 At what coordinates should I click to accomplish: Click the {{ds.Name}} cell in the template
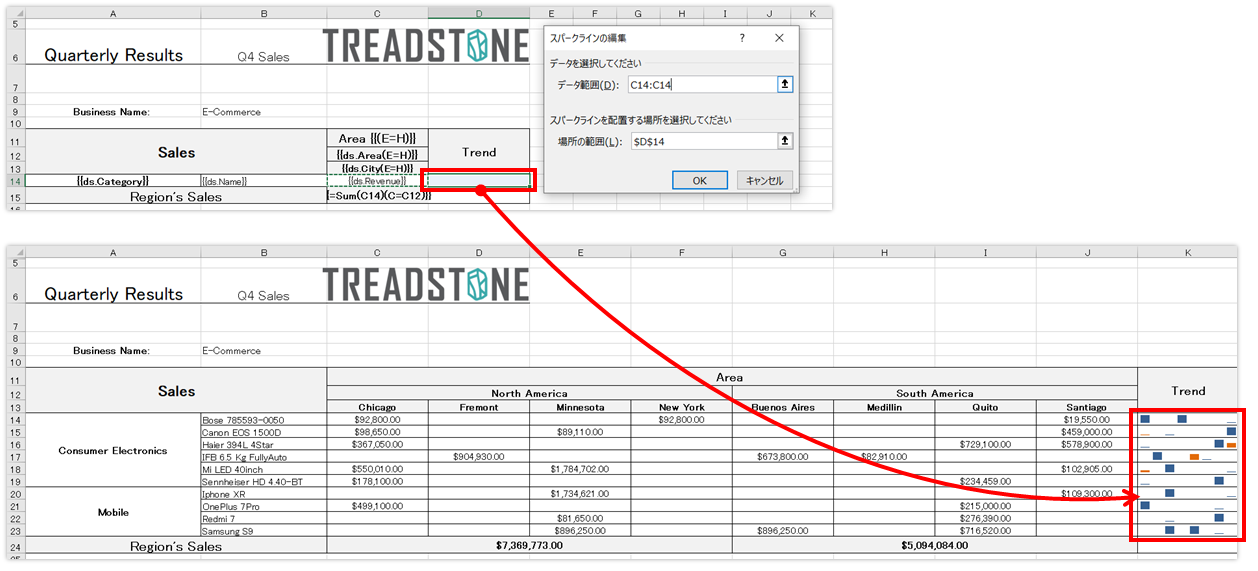[264, 181]
